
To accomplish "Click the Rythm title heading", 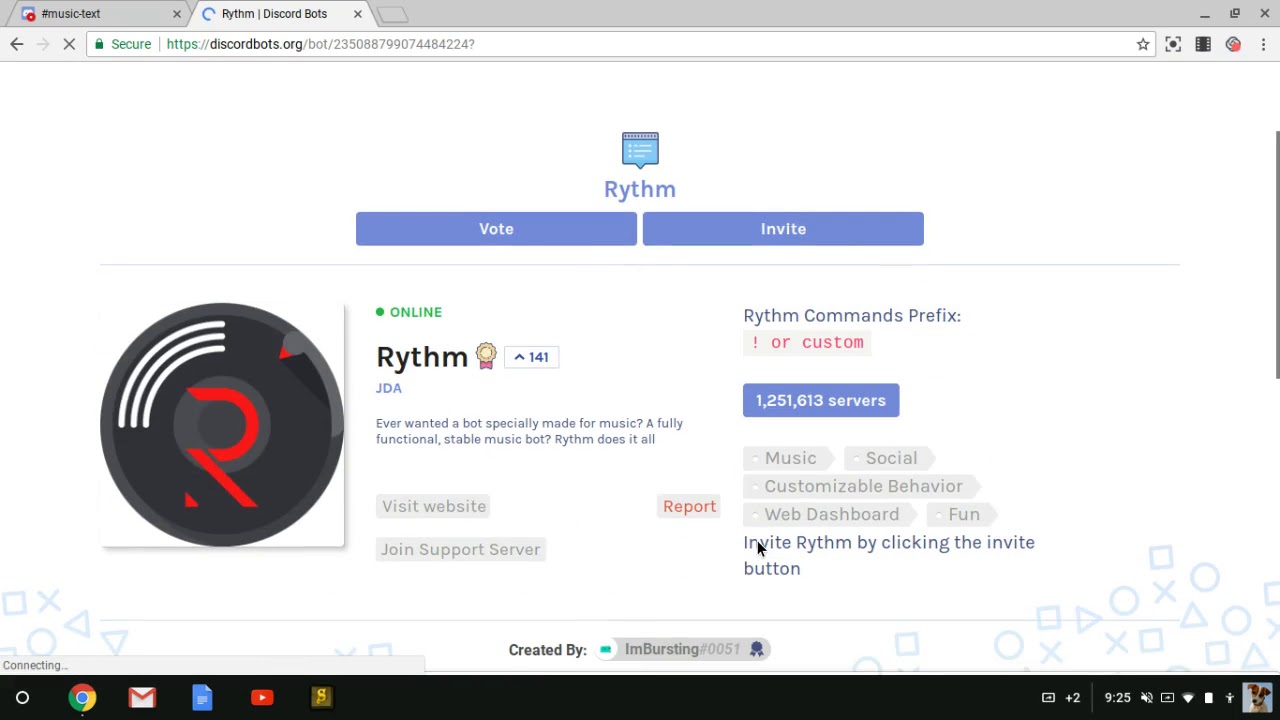I will point(640,189).
